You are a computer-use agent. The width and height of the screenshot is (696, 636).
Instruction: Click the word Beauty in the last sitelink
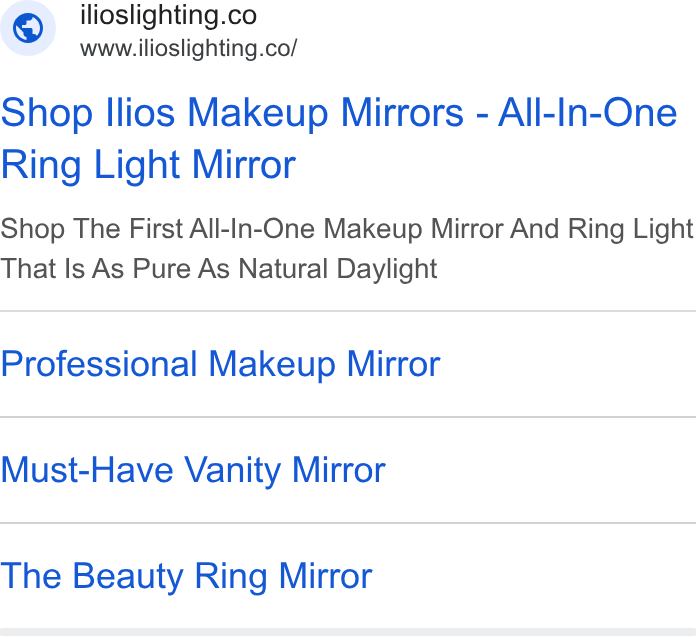click(128, 576)
